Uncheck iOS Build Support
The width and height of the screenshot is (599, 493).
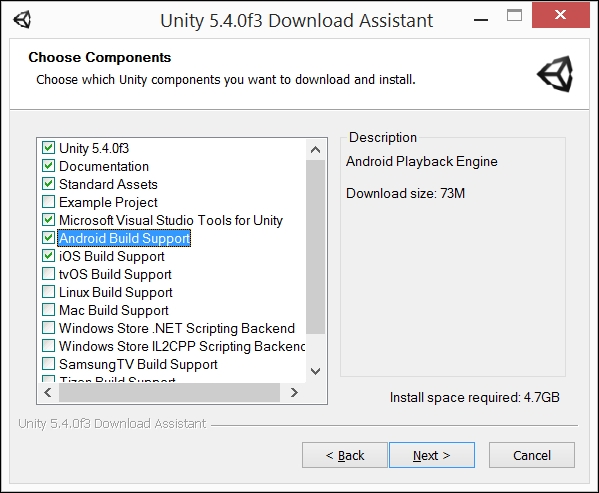point(48,255)
